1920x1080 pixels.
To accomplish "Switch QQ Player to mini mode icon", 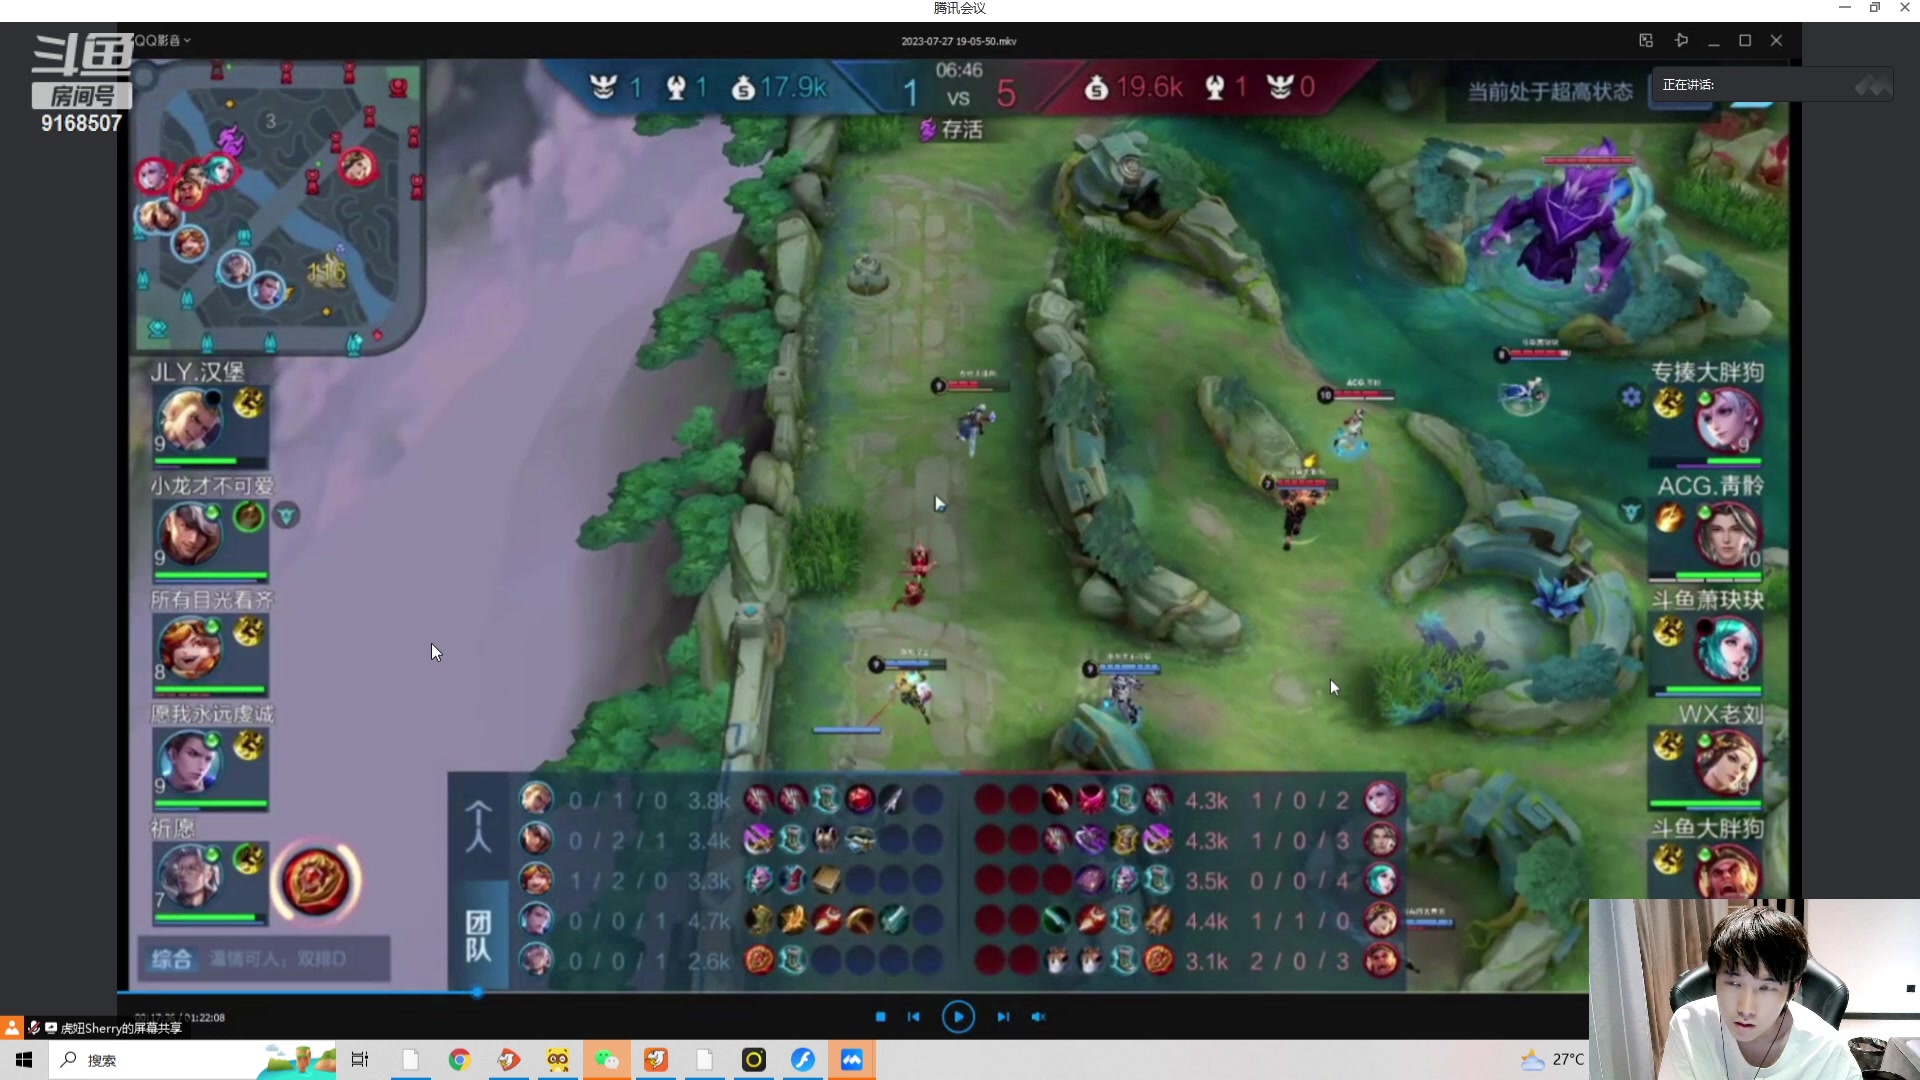I will [1646, 40].
